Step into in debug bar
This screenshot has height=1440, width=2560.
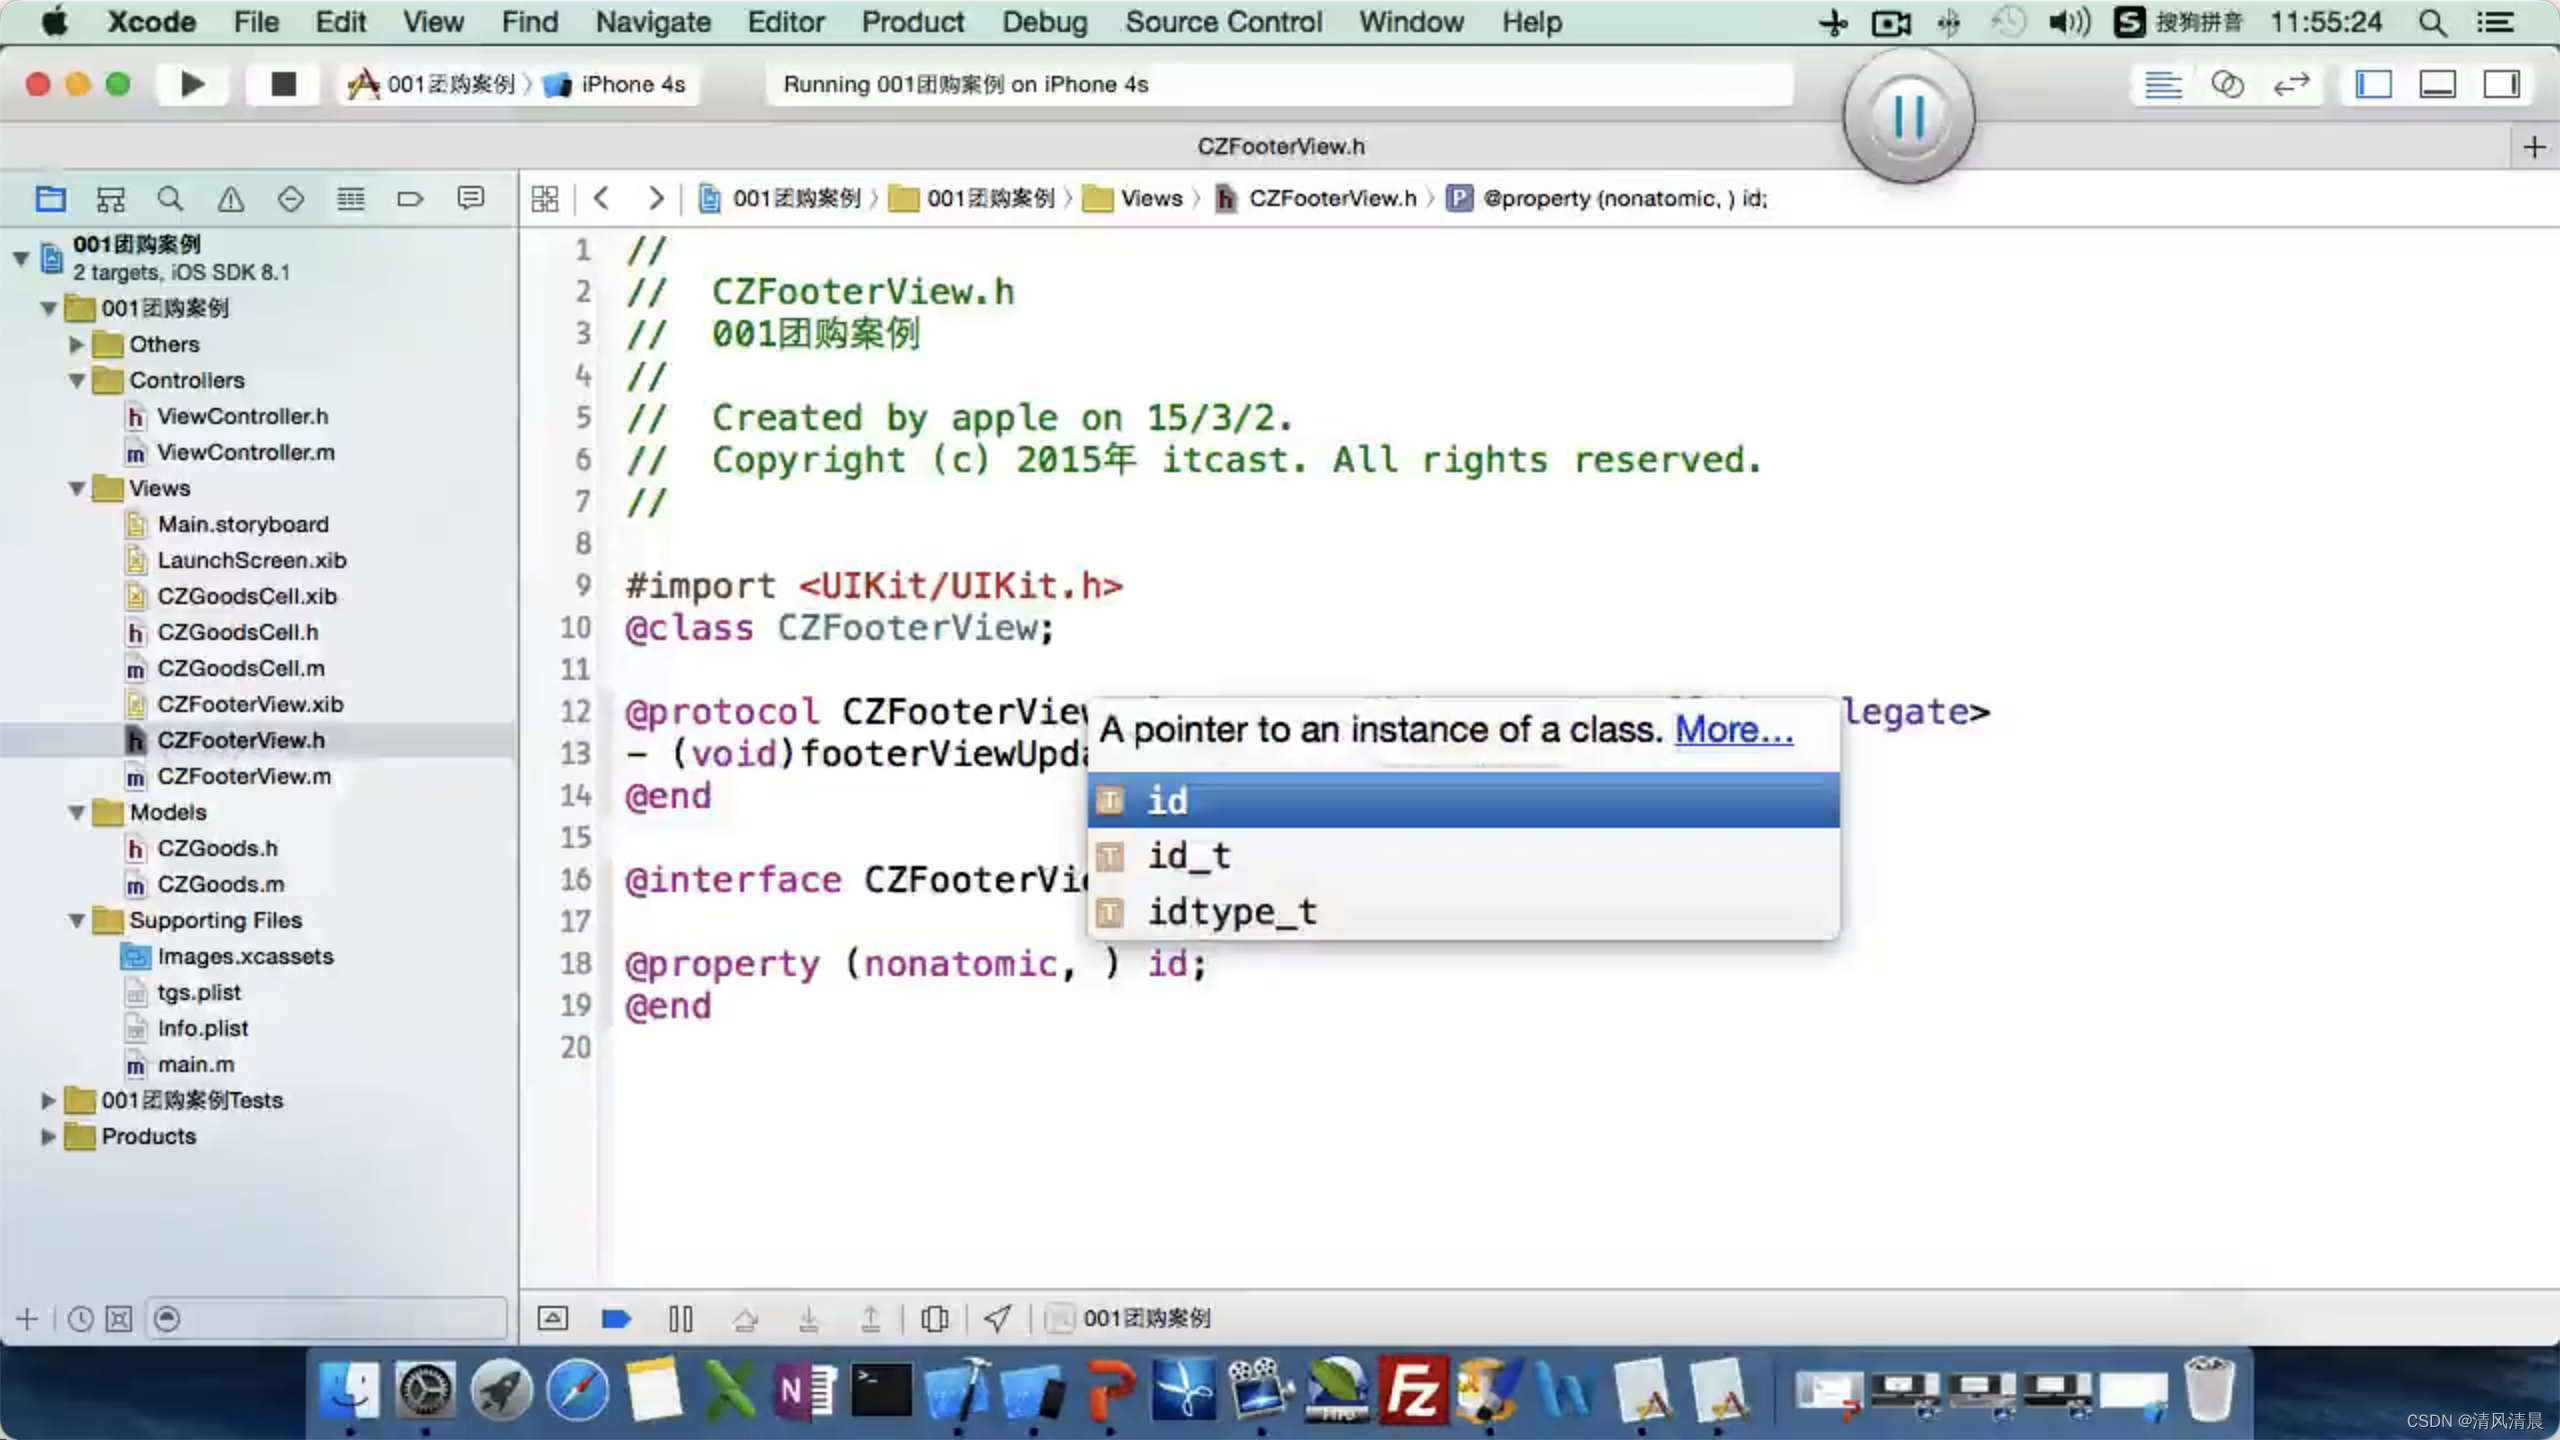tap(809, 1318)
